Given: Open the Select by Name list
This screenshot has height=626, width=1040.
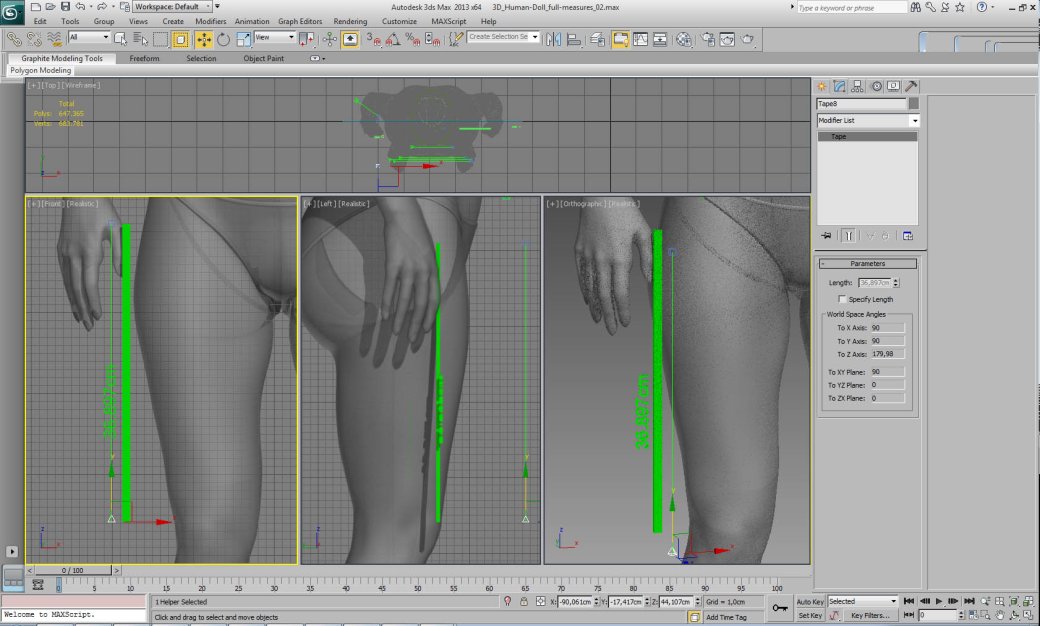Looking at the screenshot, I should tap(140, 40).
